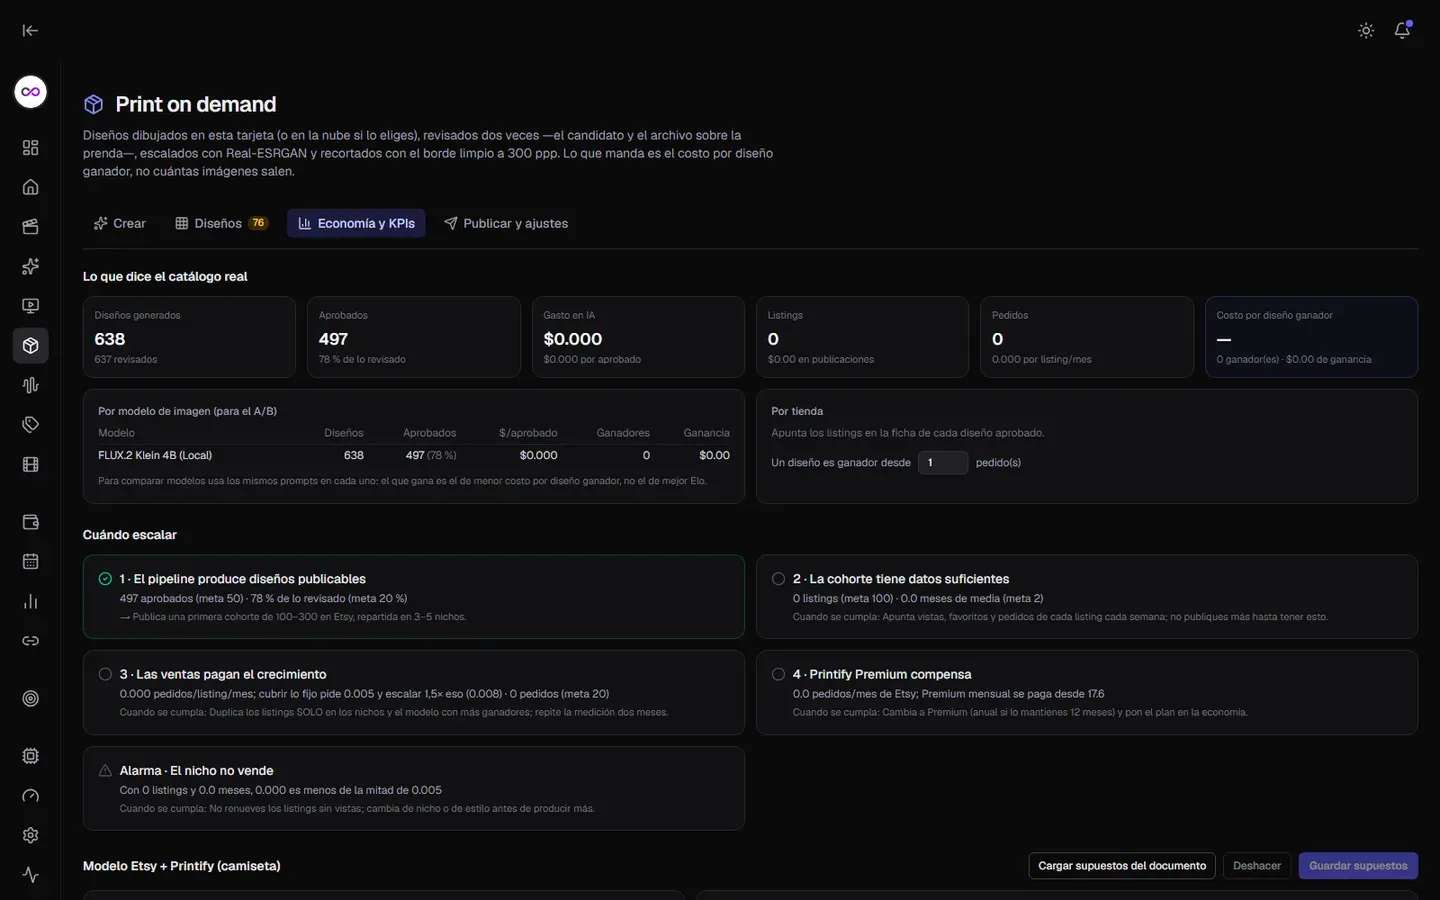Open the settings gear icon in sidebar
The height and width of the screenshot is (900, 1440).
coord(31,835)
